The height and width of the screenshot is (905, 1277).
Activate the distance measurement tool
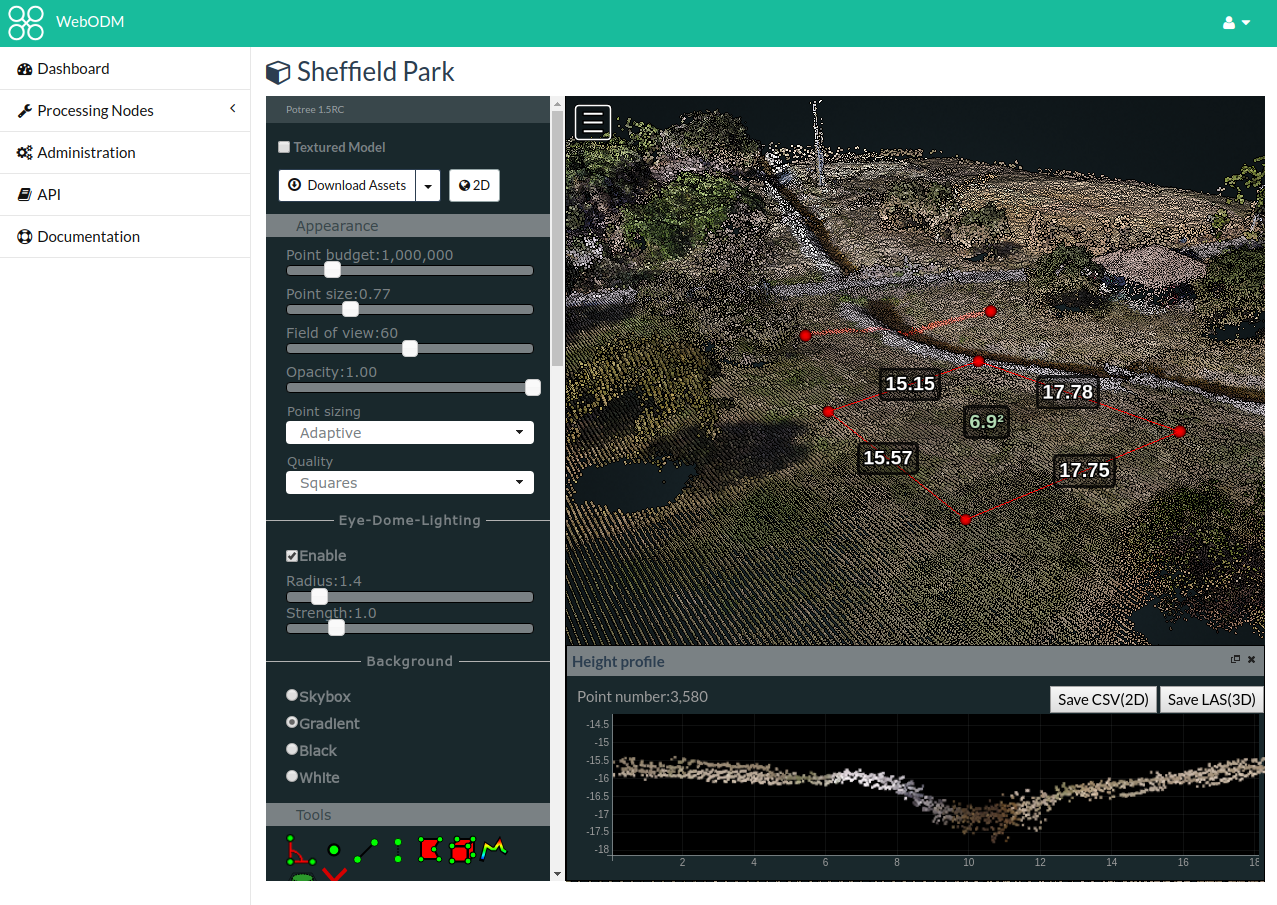coord(366,851)
